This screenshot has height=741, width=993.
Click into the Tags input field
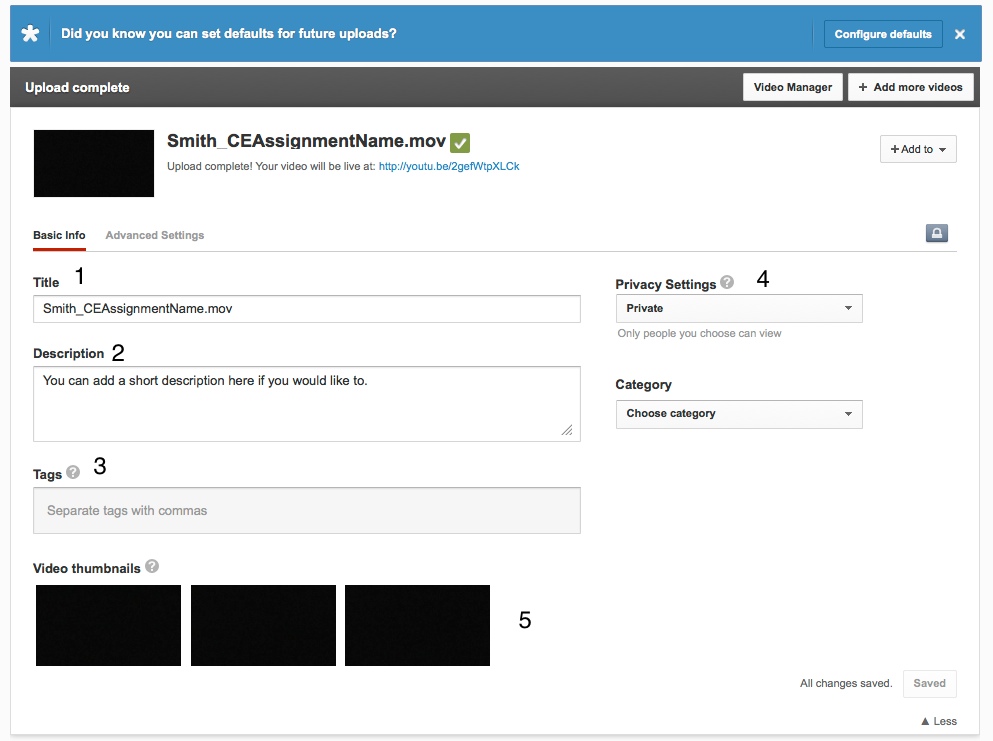point(306,510)
